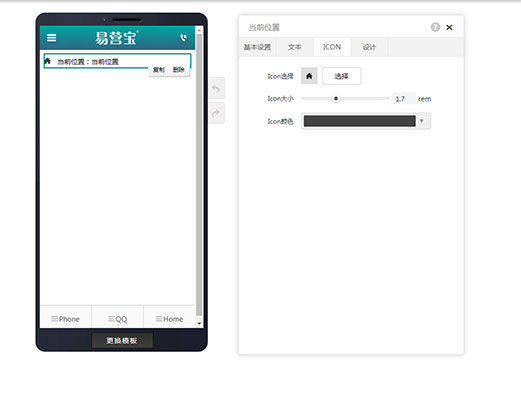Click the 更换模板 button below phone
Viewport: 521px width, 393px height.
tap(122, 340)
